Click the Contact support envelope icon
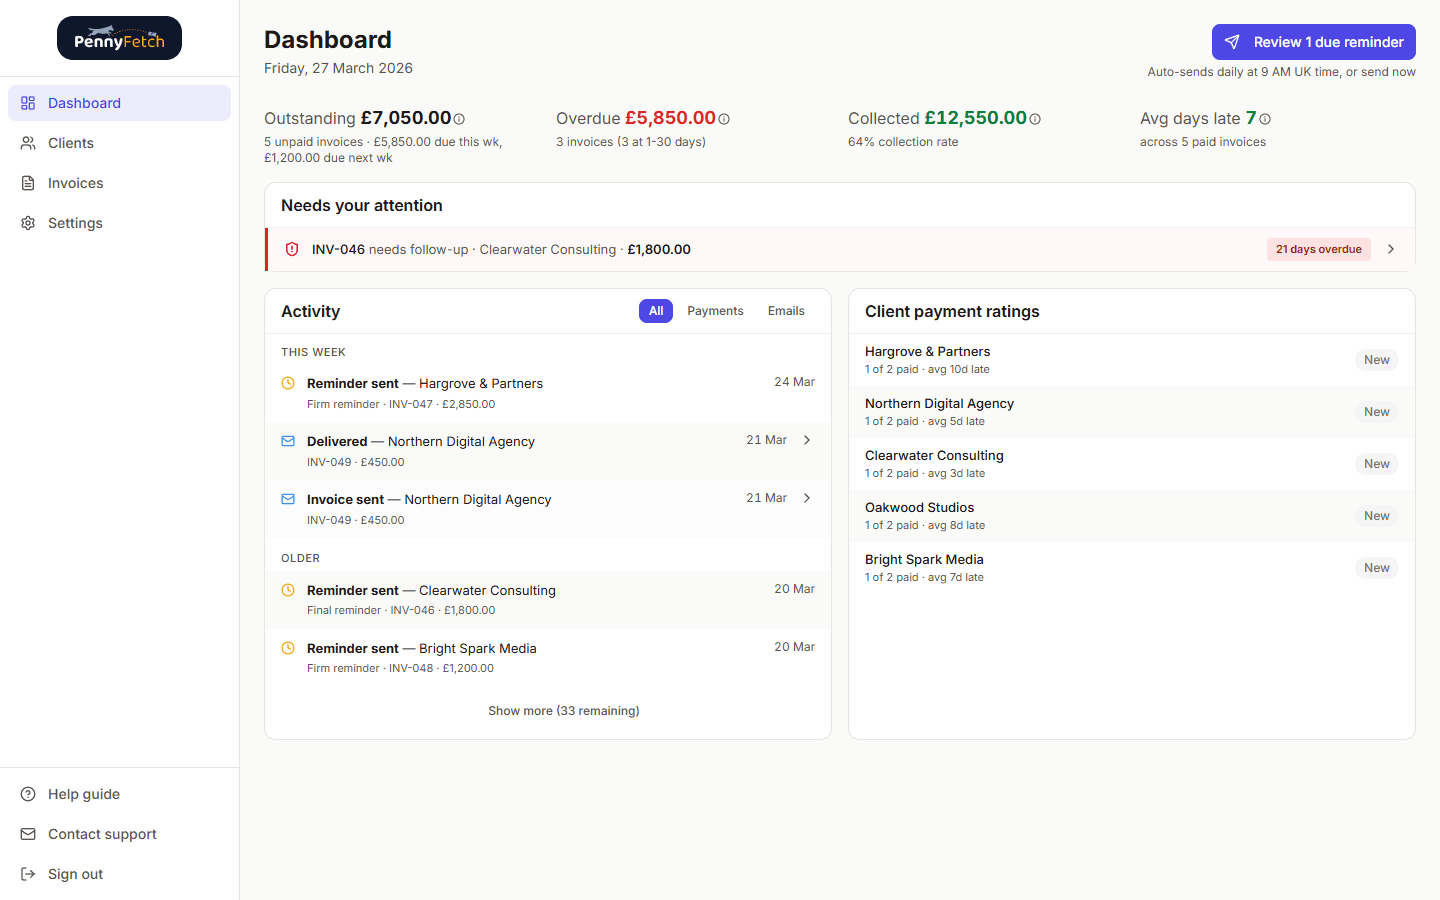The width and height of the screenshot is (1440, 900). click(x=27, y=834)
